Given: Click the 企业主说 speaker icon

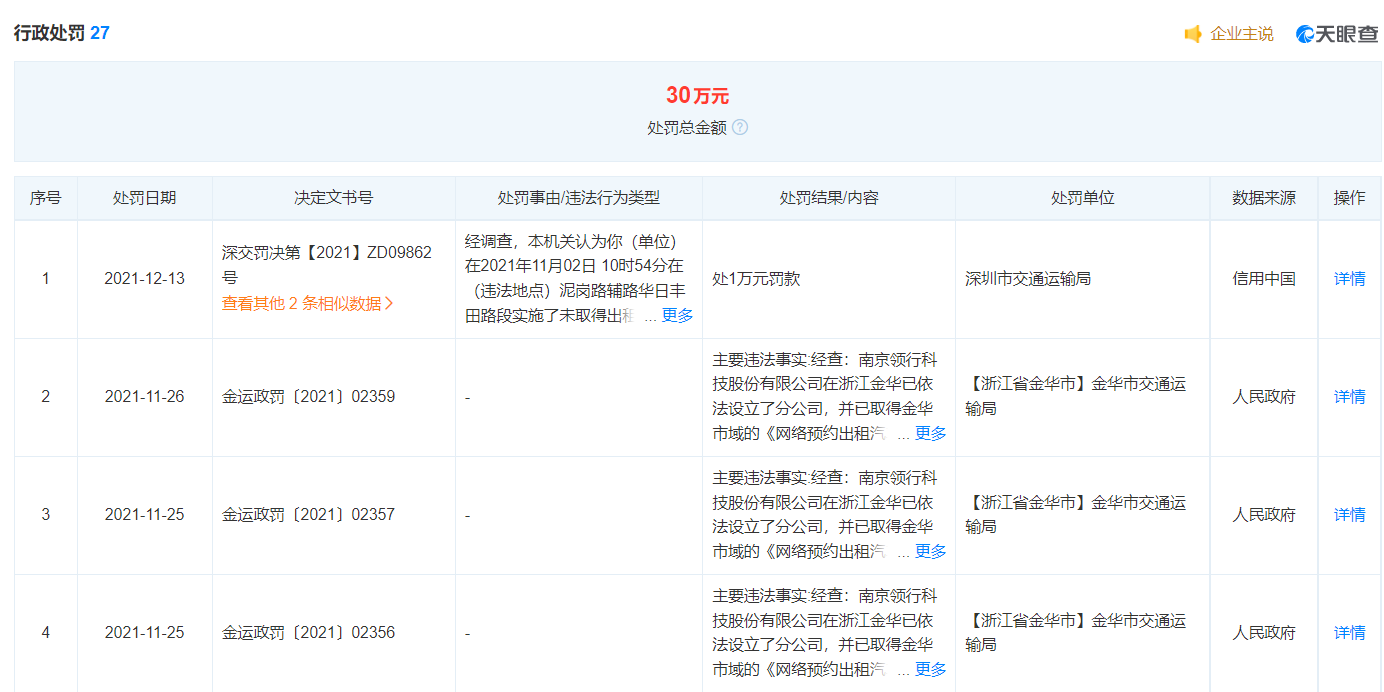Looking at the screenshot, I should click(x=1193, y=34).
